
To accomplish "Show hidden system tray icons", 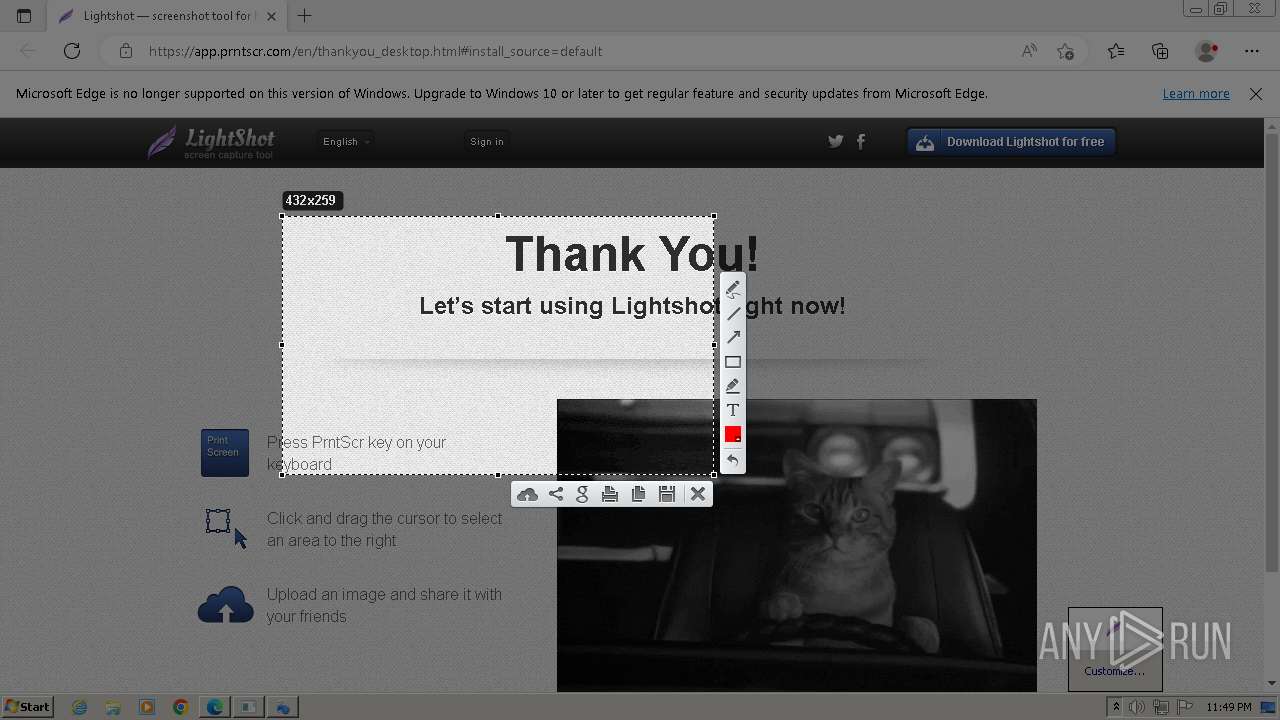I will click(x=1116, y=707).
